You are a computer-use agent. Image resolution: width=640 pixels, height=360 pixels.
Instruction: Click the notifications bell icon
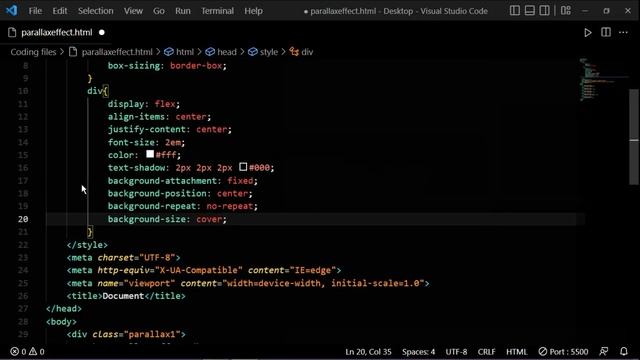pyautogui.click(x=624, y=351)
